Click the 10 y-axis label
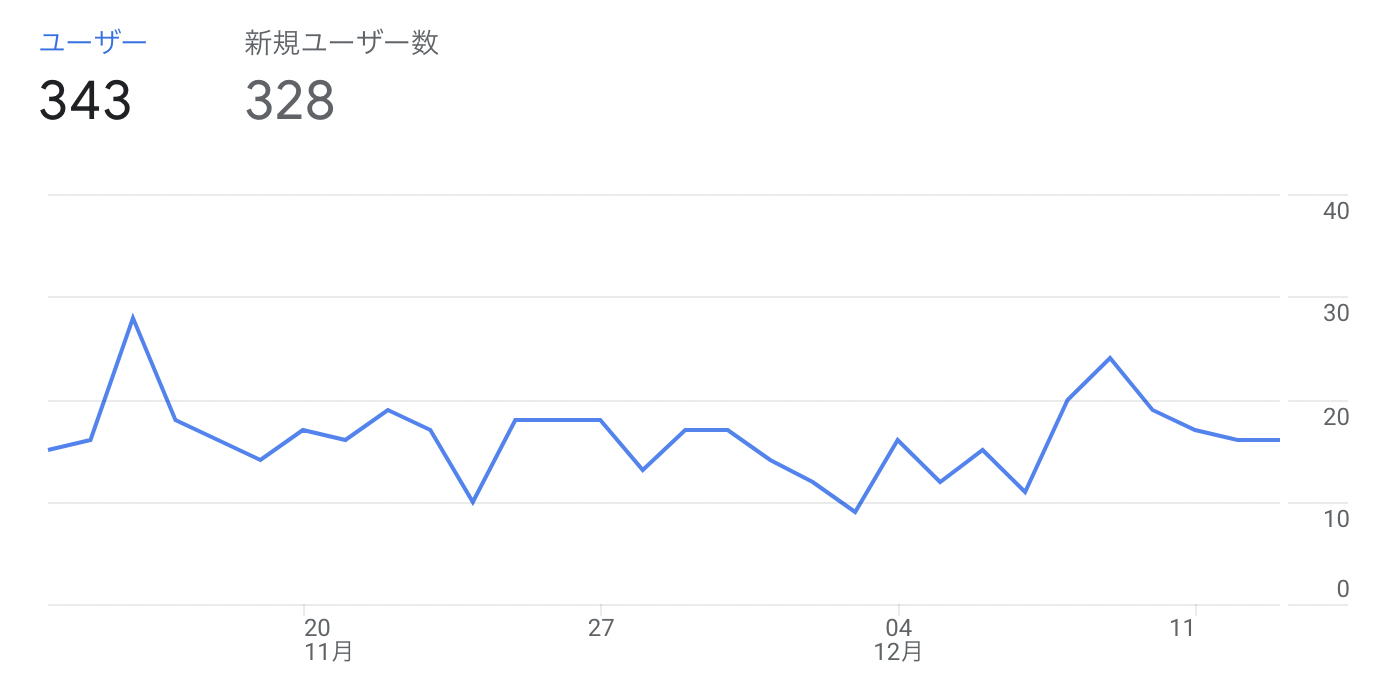Screen dimensions: 1388x684 tap(1336, 518)
